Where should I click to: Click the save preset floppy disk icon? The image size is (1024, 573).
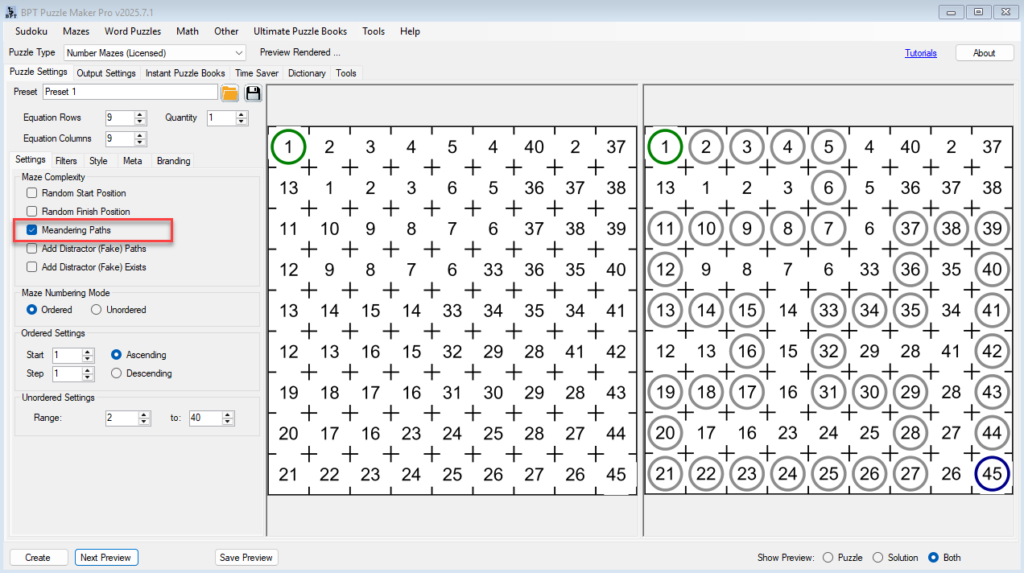(253, 93)
